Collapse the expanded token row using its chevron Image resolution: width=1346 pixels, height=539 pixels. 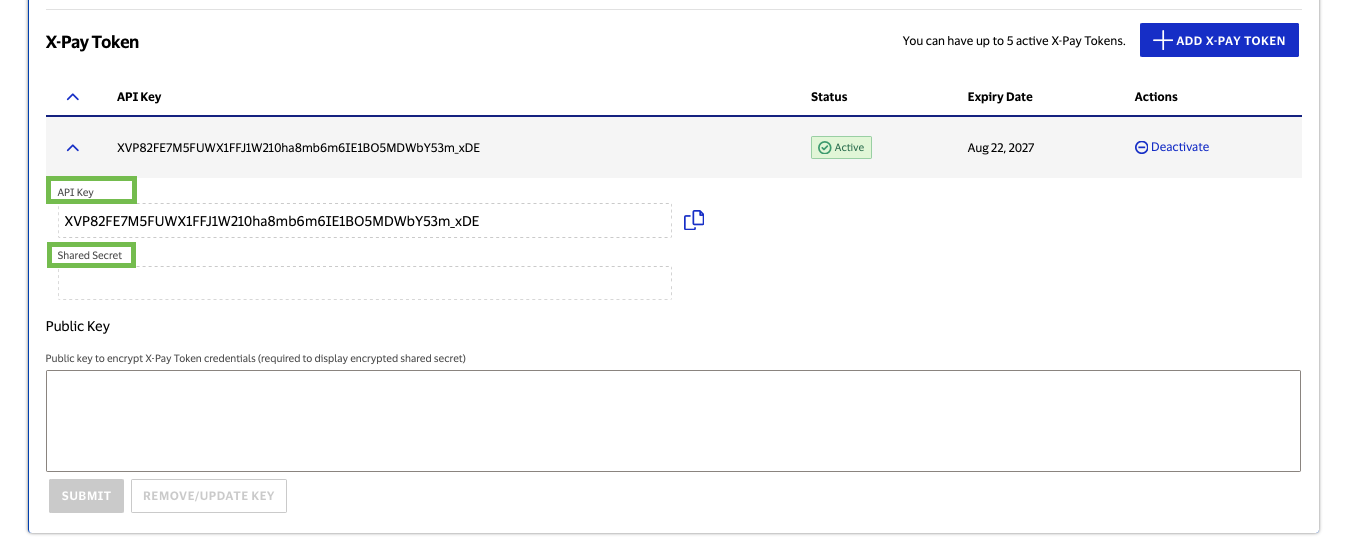click(72, 148)
